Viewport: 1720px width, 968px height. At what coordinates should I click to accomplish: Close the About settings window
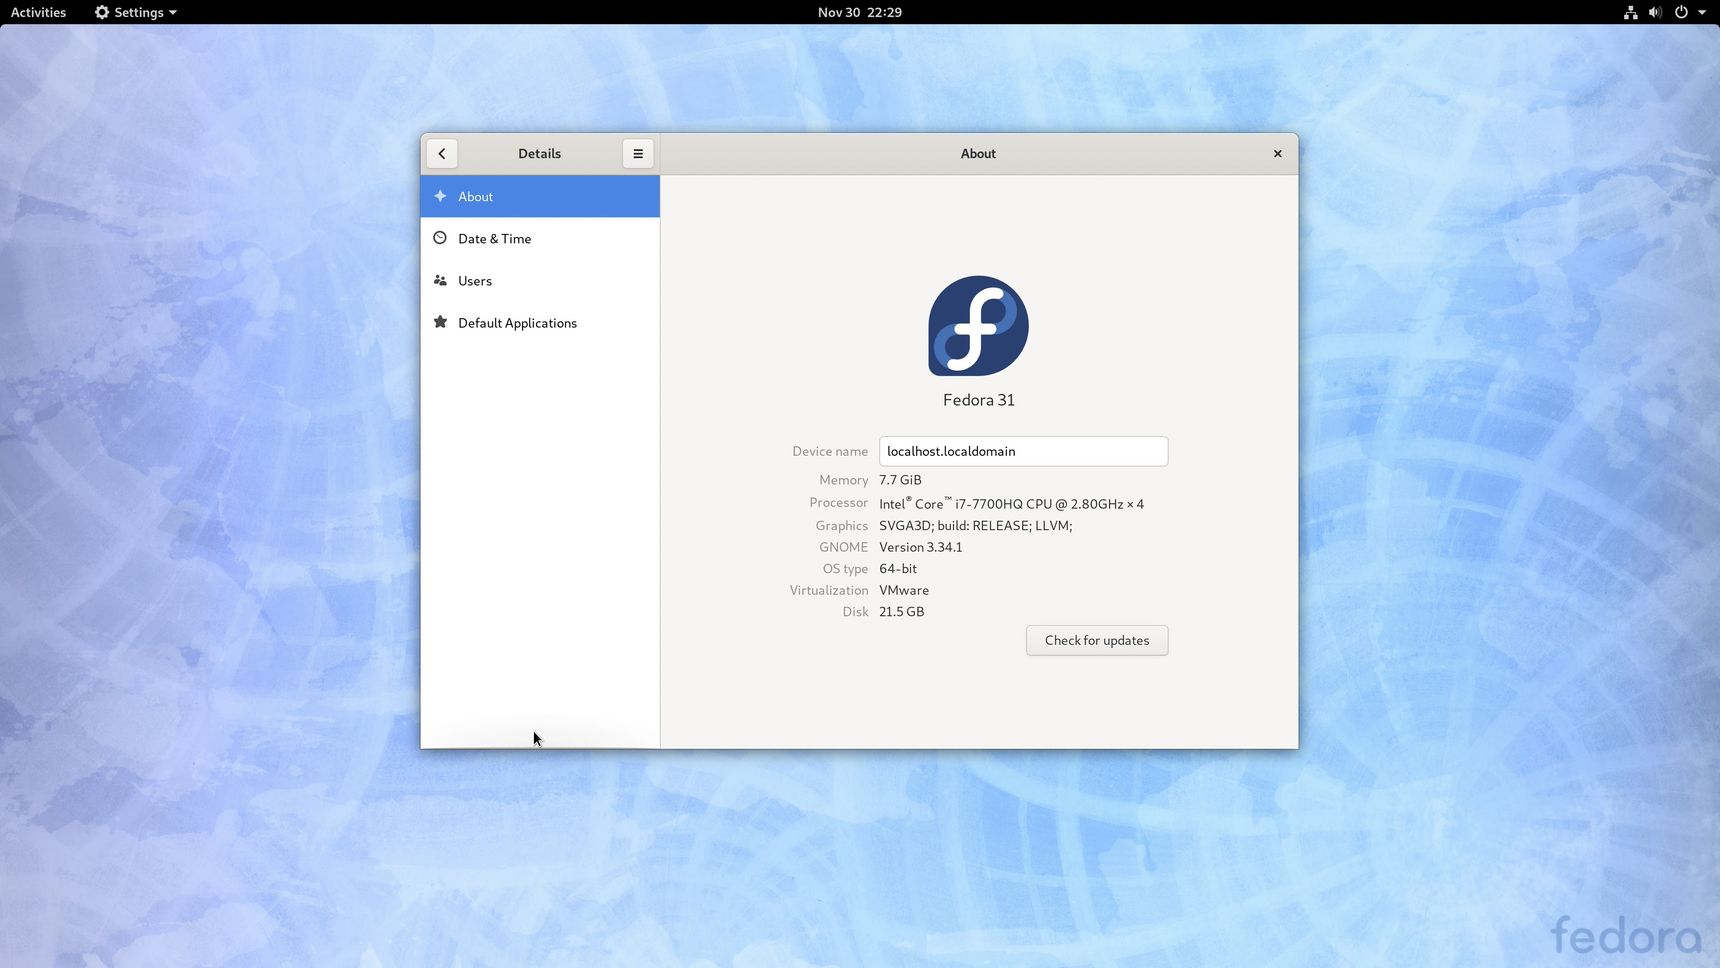pos(1277,154)
